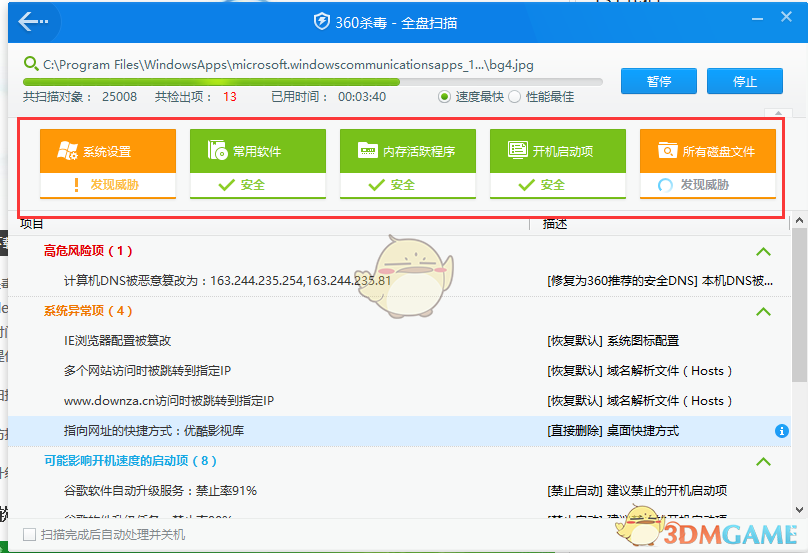The image size is (808, 553).
Task: Open the 内存活跃程序 scan category
Action: [408, 163]
